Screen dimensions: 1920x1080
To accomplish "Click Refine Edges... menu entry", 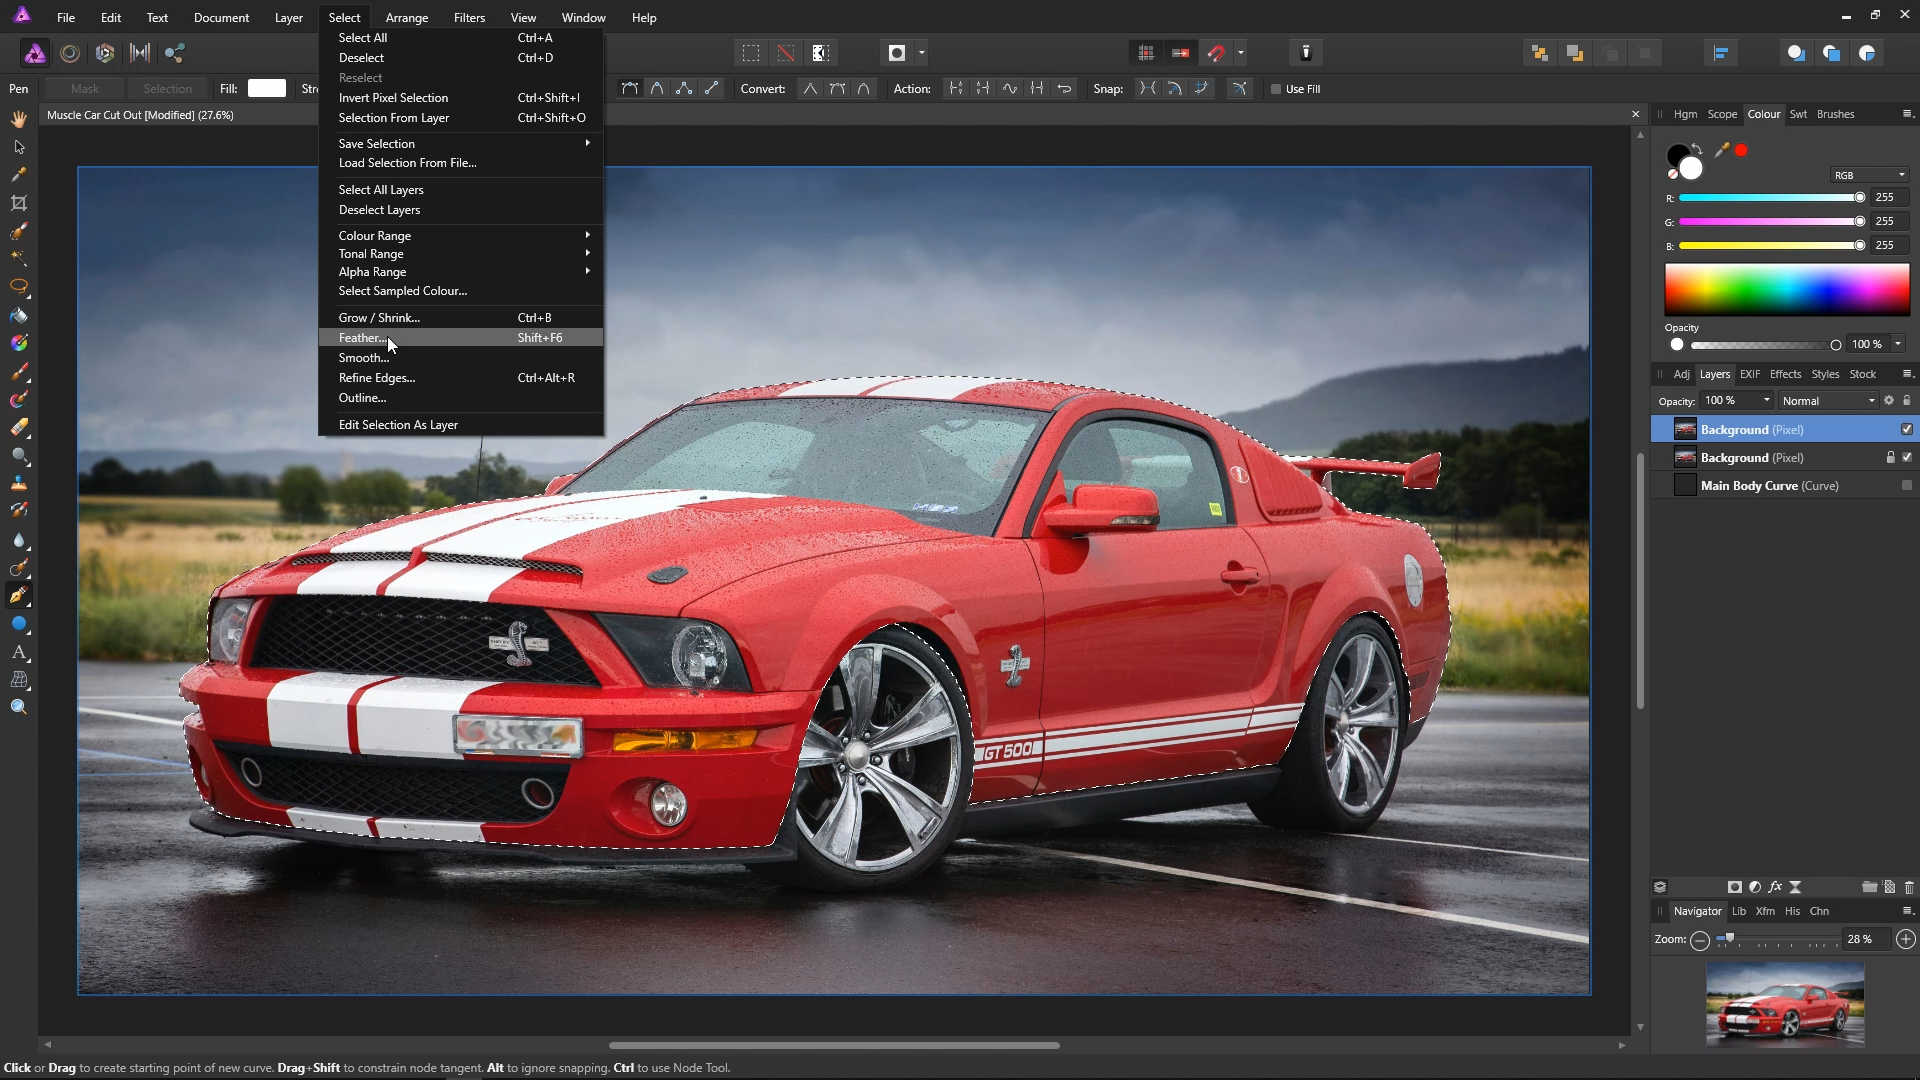I will (x=376, y=378).
